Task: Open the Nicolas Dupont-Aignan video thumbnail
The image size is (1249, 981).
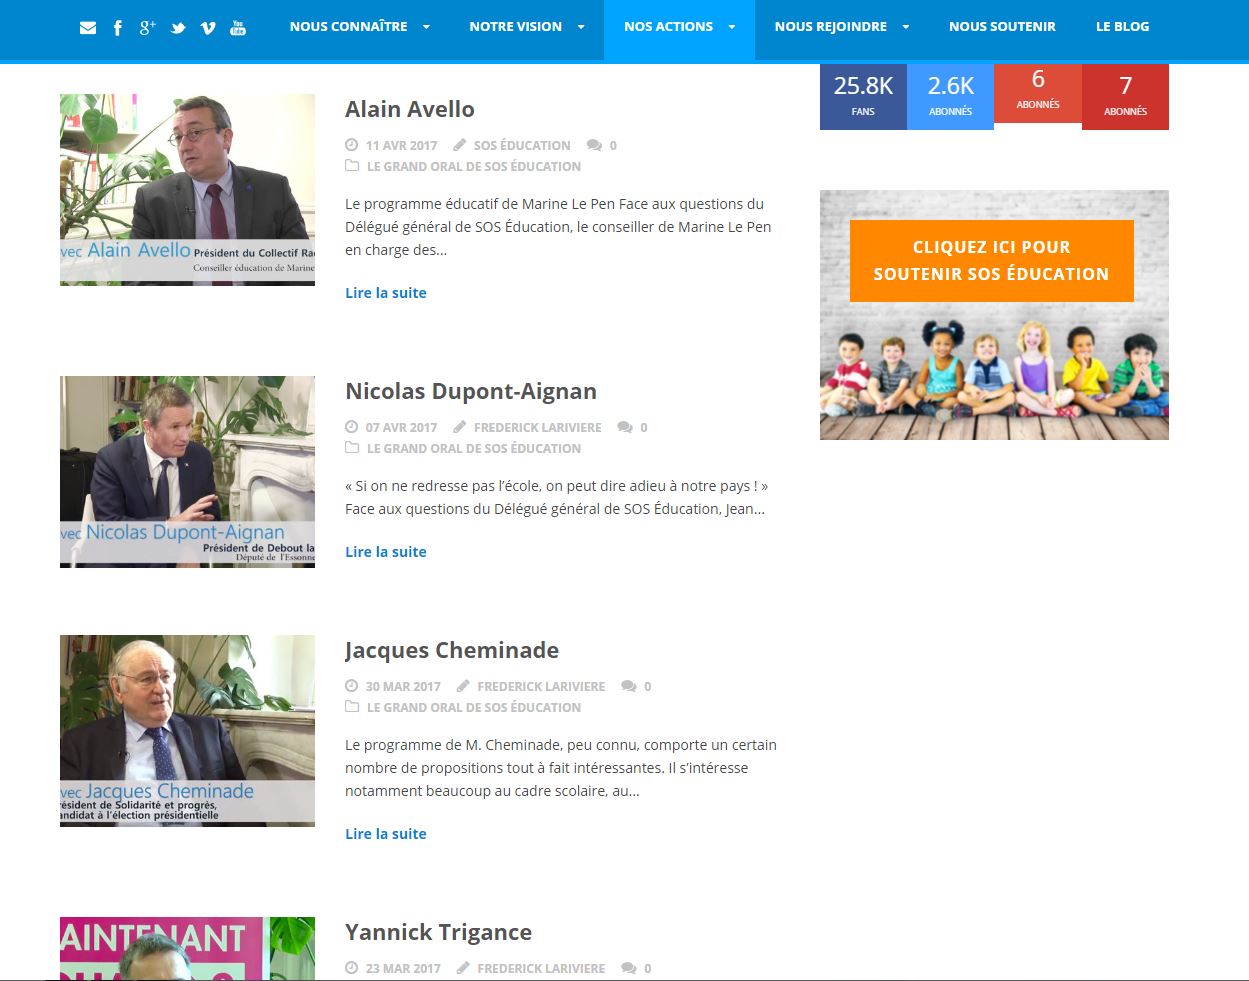Action: click(x=187, y=472)
